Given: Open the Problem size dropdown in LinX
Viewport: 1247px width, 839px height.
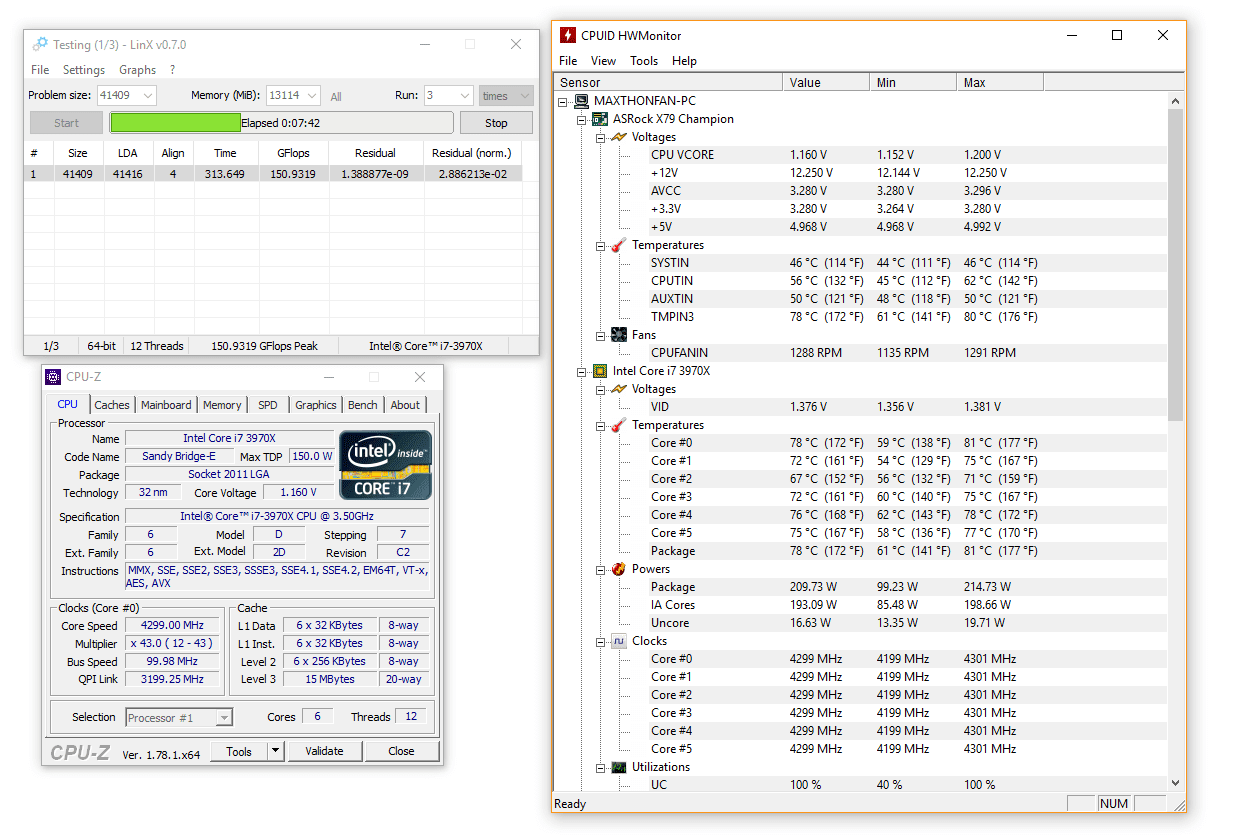Looking at the screenshot, I should [x=148, y=96].
